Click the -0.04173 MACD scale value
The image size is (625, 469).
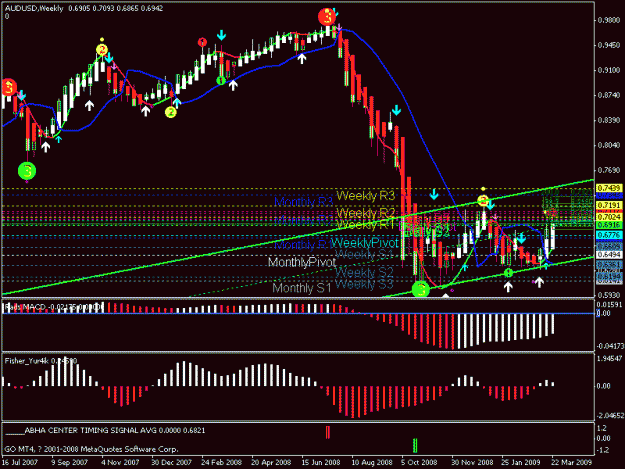[609, 347]
